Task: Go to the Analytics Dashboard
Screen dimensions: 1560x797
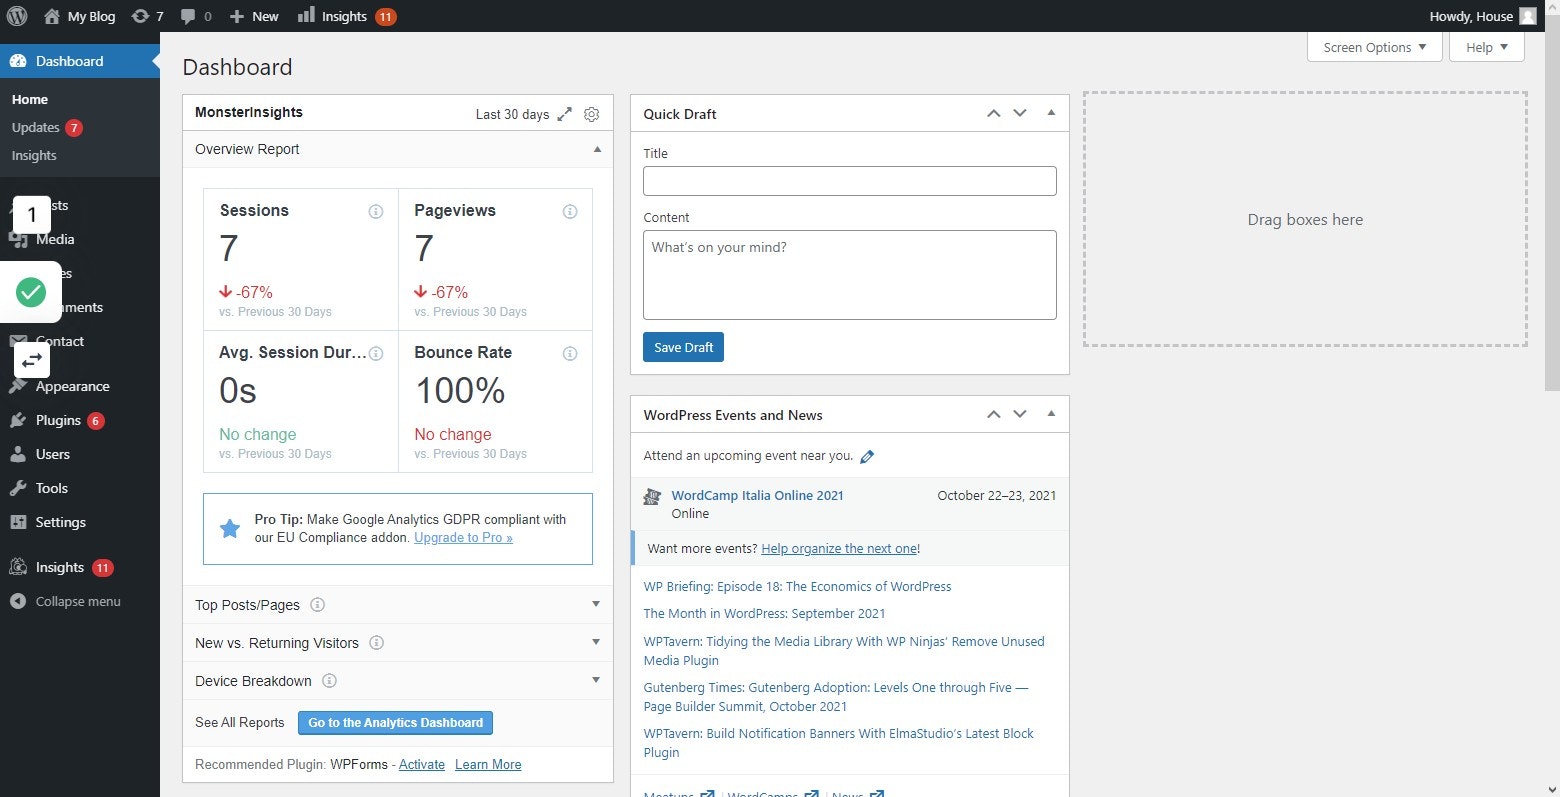Action: point(395,722)
